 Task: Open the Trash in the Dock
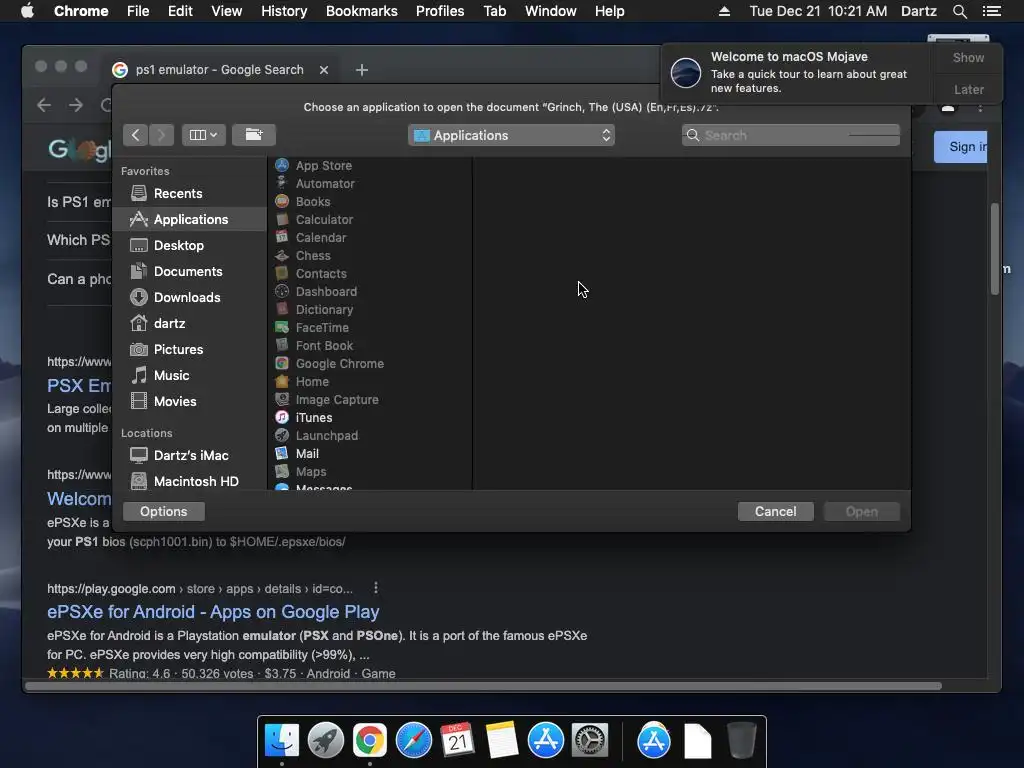pyautogui.click(x=741, y=741)
